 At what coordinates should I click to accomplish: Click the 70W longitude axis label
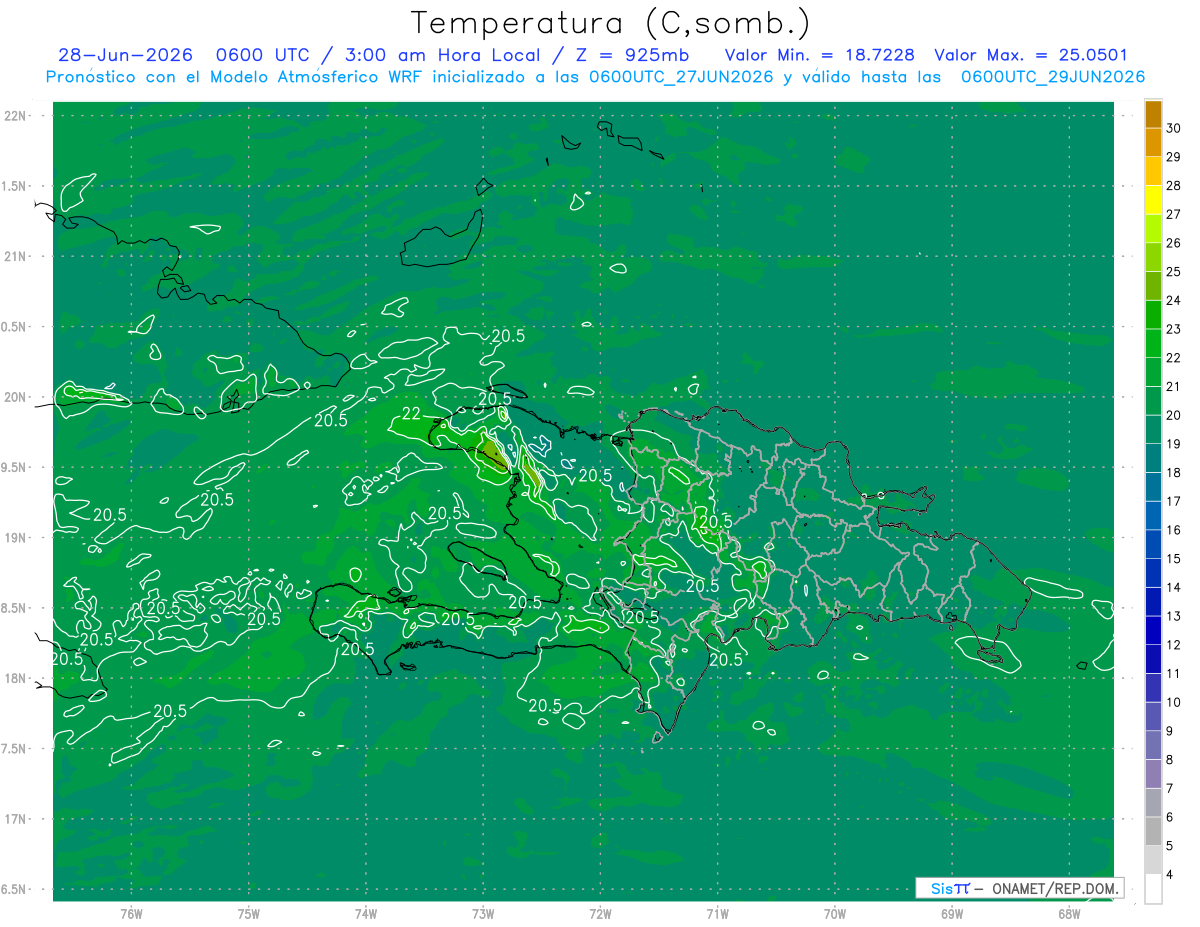834,912
